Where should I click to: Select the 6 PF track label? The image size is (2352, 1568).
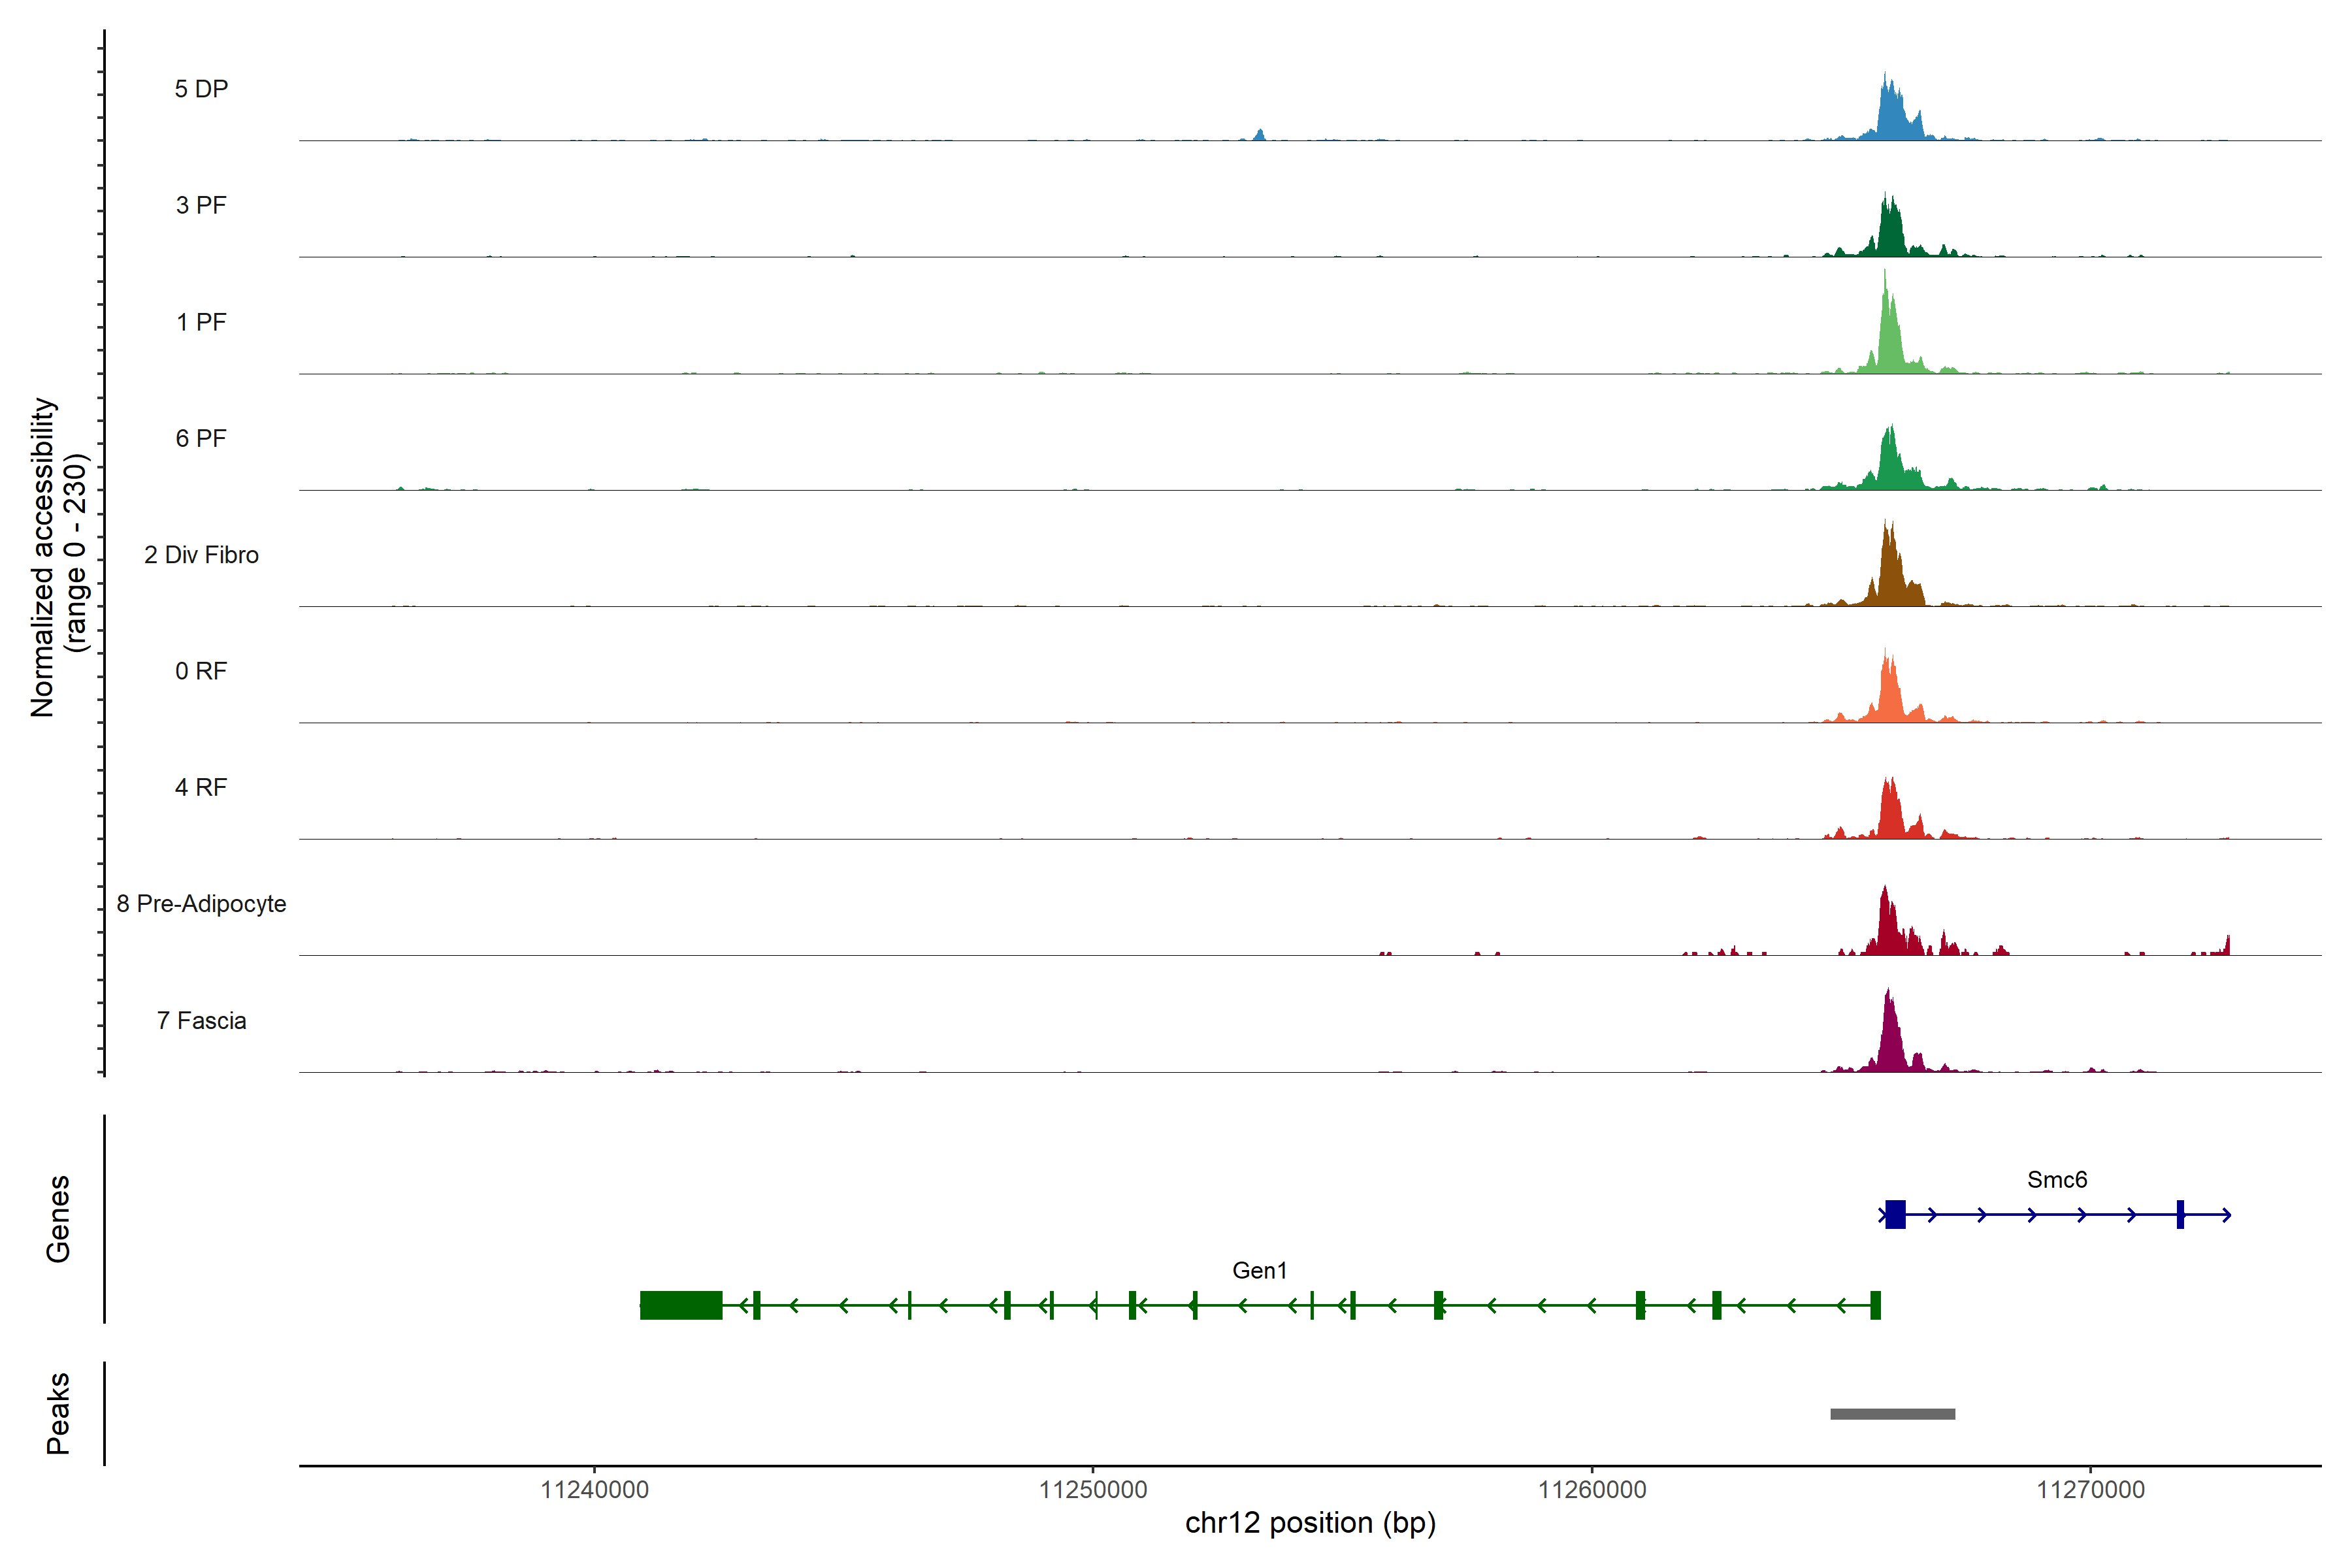(x=201, y=438)
